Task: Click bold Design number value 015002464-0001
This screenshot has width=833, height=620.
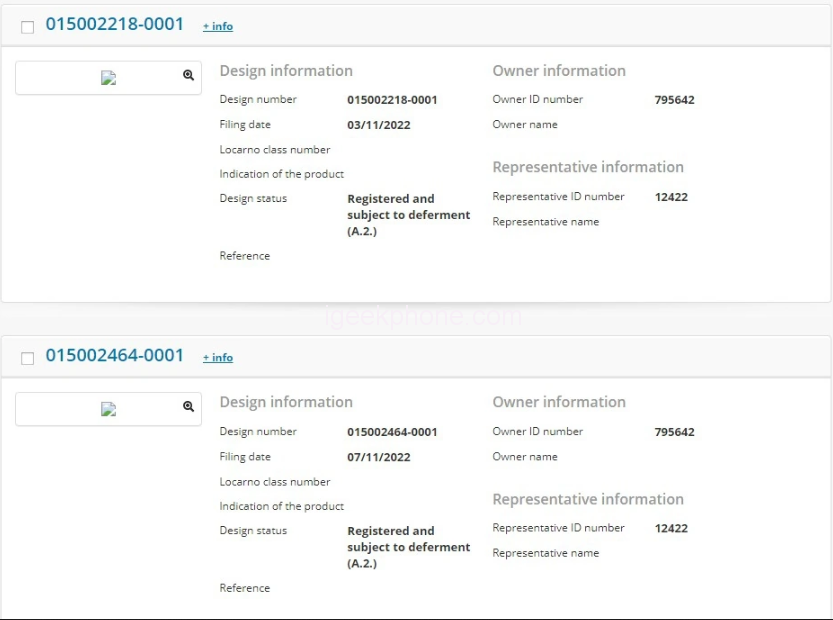Action: (x=392, y=432)
